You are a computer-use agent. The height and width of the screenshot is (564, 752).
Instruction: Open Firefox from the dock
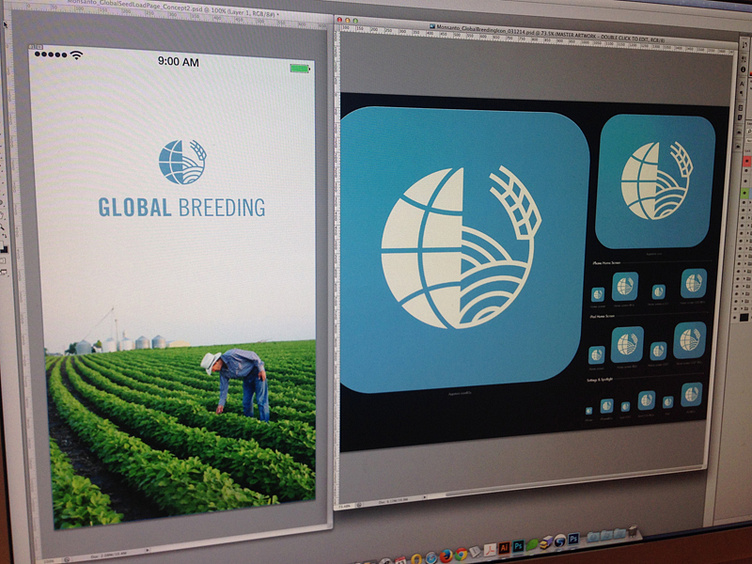click(446, 555)
